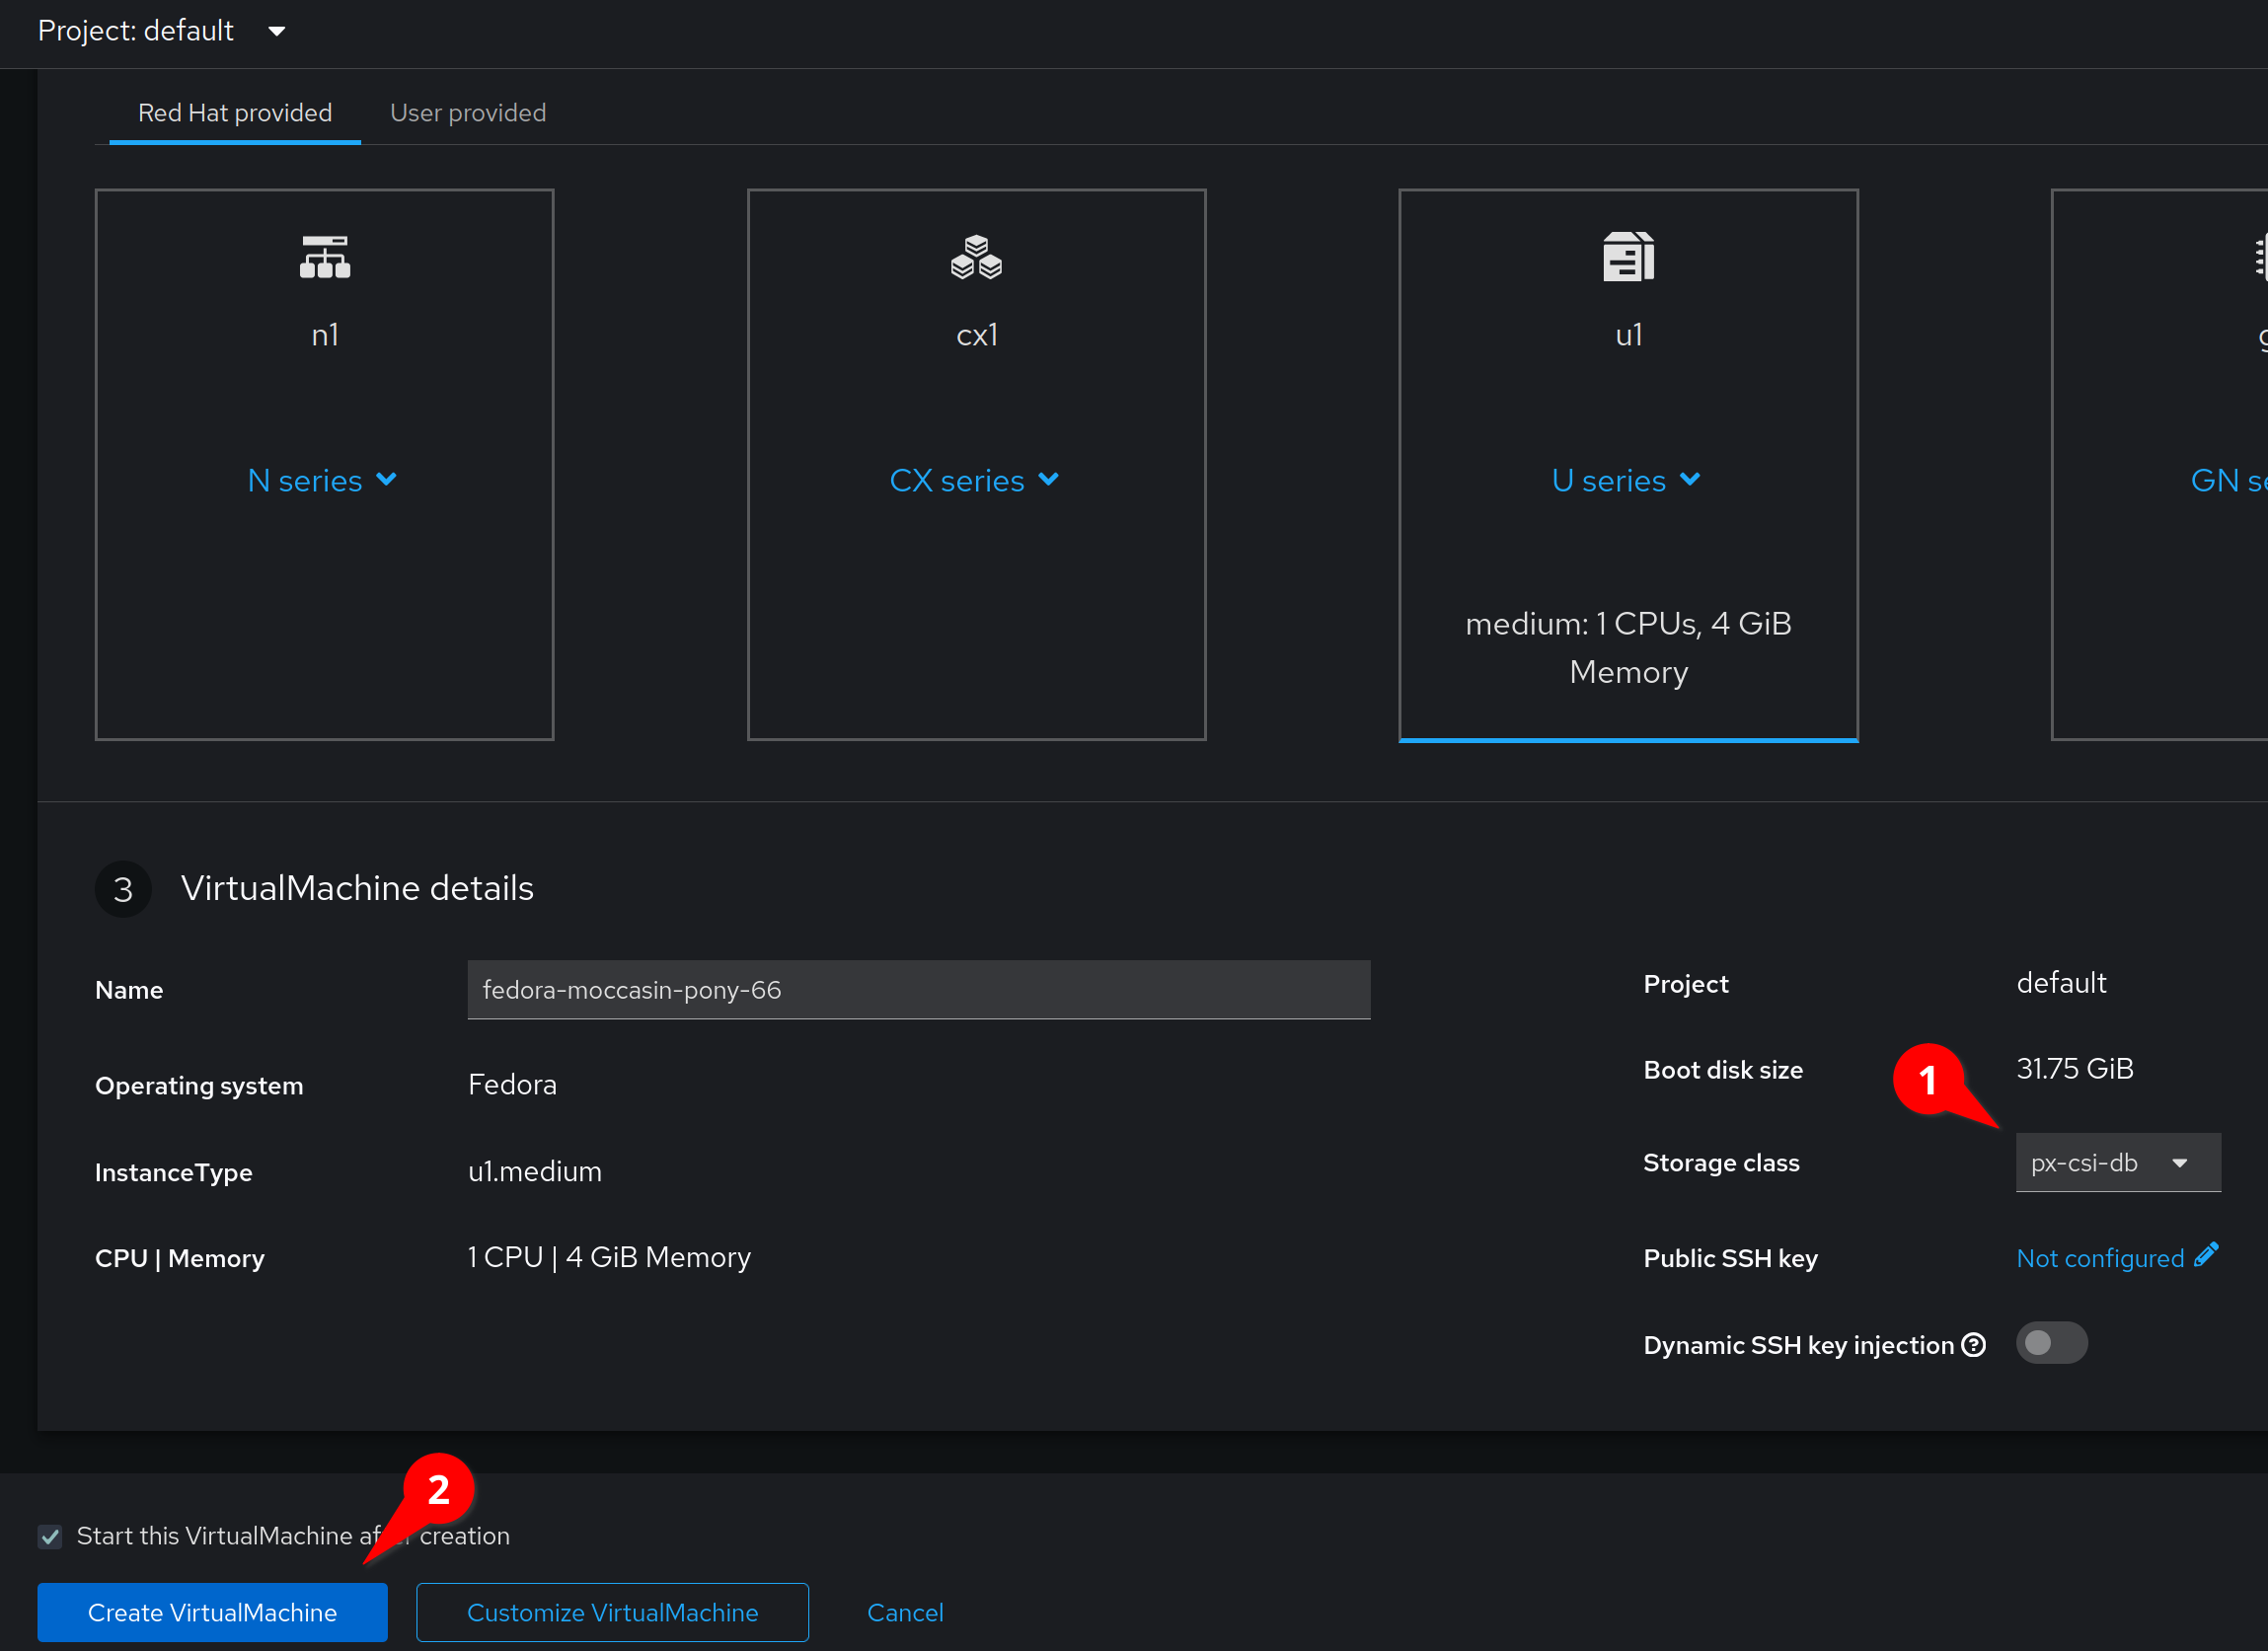Open the U series size selector
The width and height of the screenshot is (2268, 1651).
(1626, 480)
